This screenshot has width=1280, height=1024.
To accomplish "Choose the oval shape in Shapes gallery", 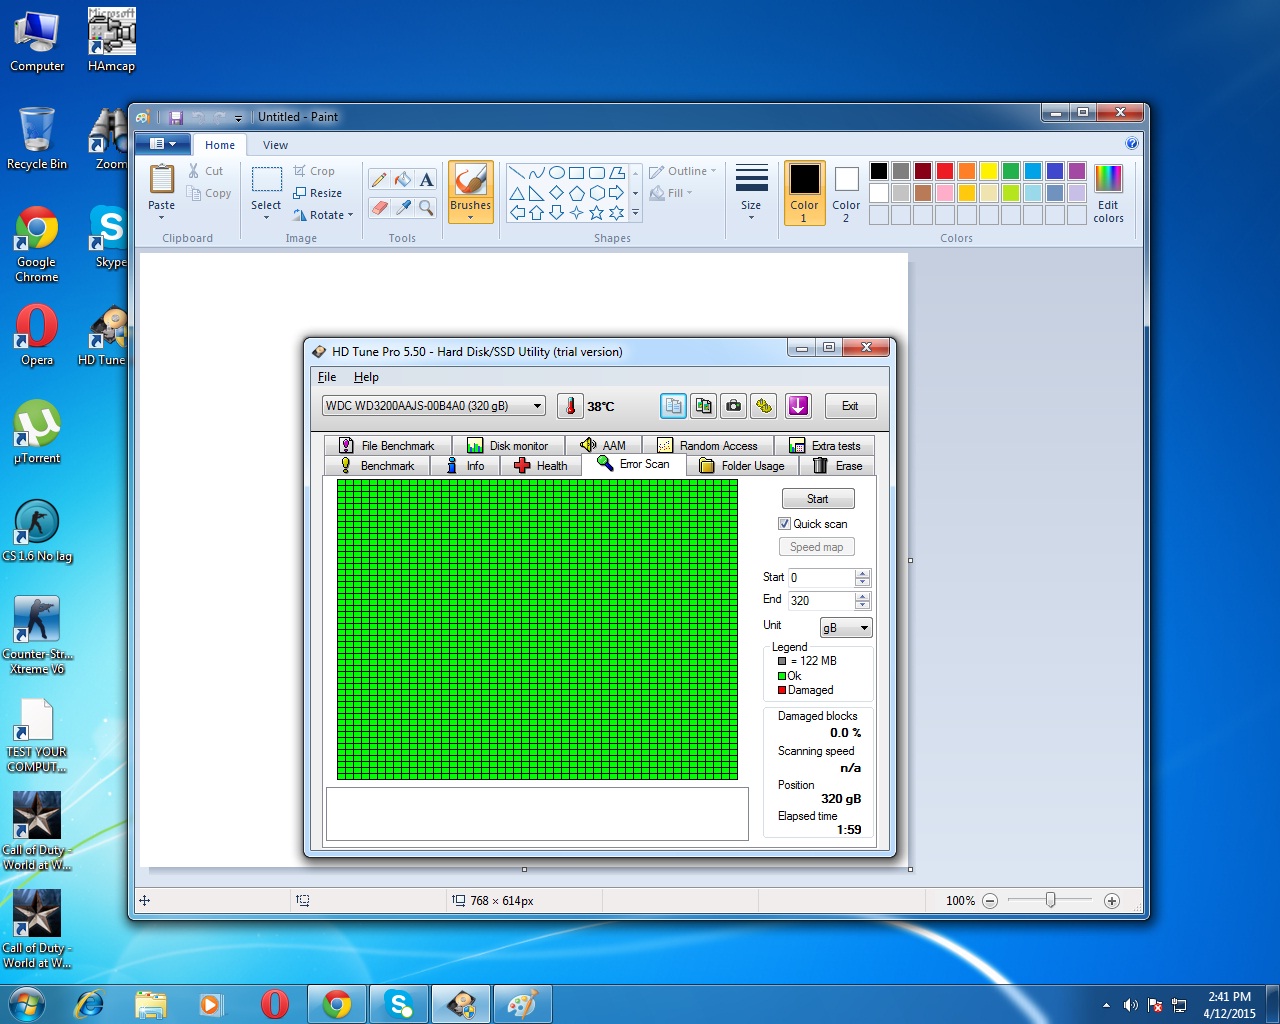I will (557, 173).
